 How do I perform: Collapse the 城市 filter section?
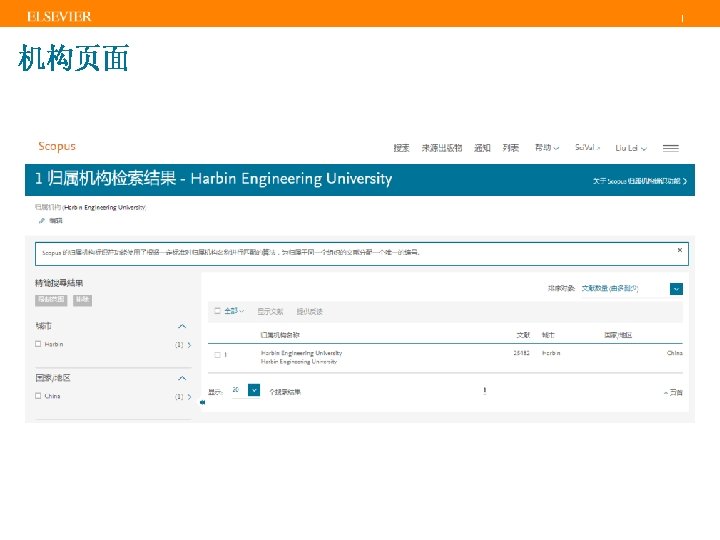pyautogui.click(x=182, y=326)
